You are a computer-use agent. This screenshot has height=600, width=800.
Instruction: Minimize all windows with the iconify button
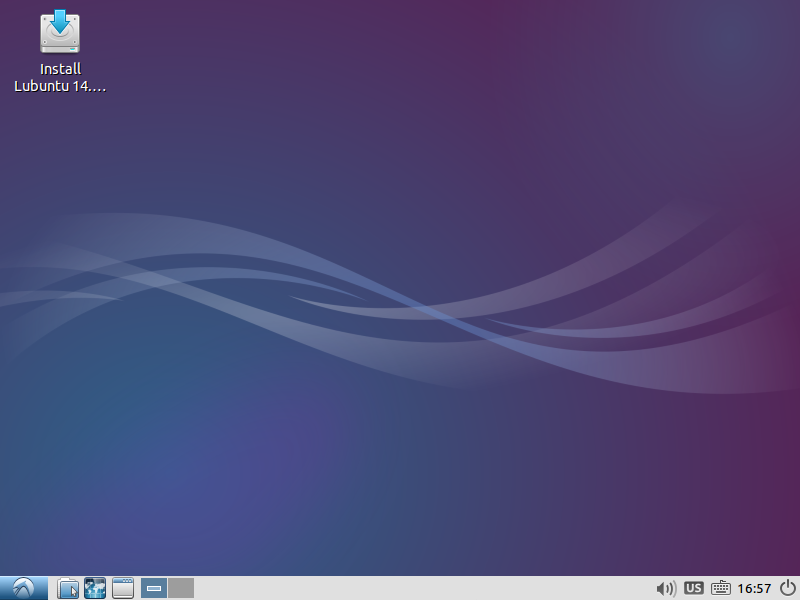(x=123, y=588)
